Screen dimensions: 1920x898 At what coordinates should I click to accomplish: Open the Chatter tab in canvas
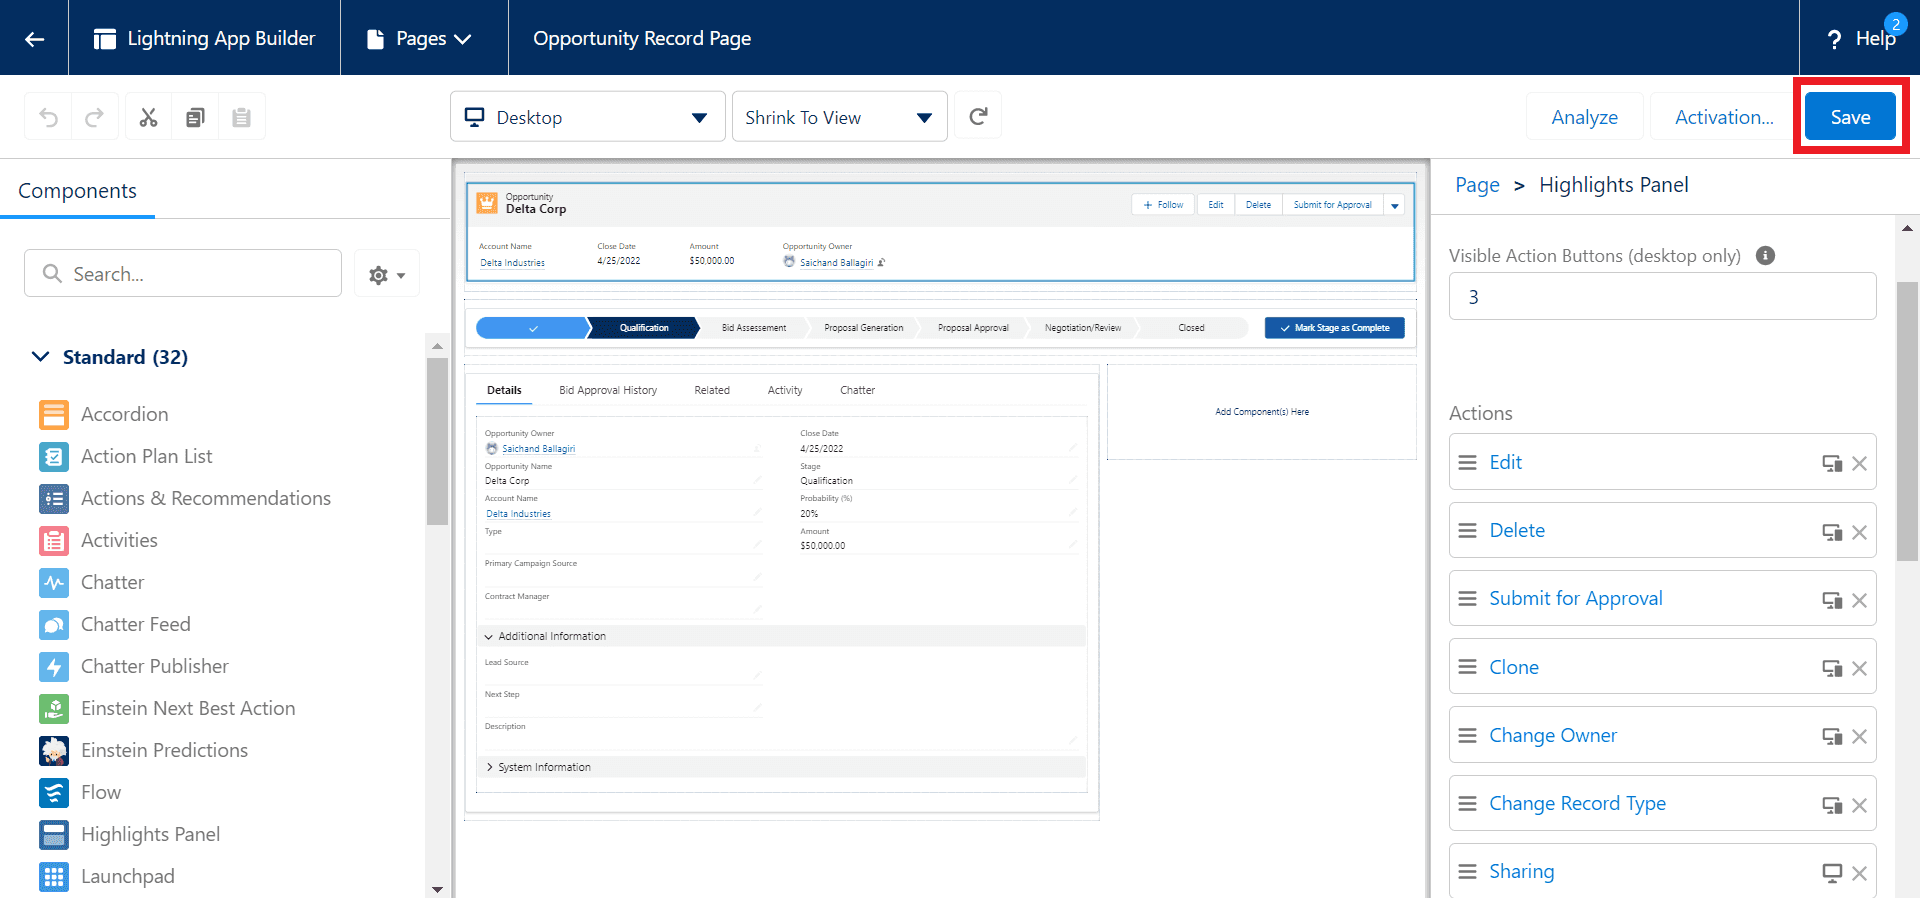pyautogui.click(x=858, y=390)
